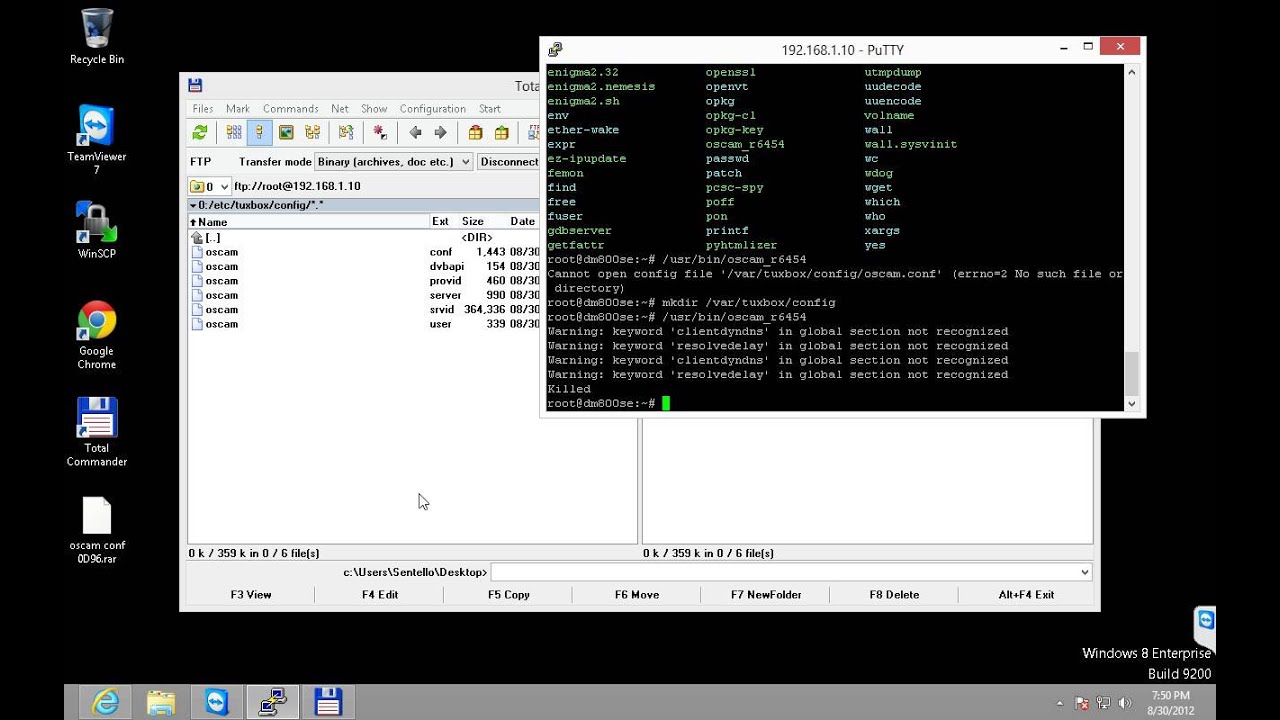Switch to PuTTY taskbar button
This screenshot has height=720, width=1280.
coord(273,702)
